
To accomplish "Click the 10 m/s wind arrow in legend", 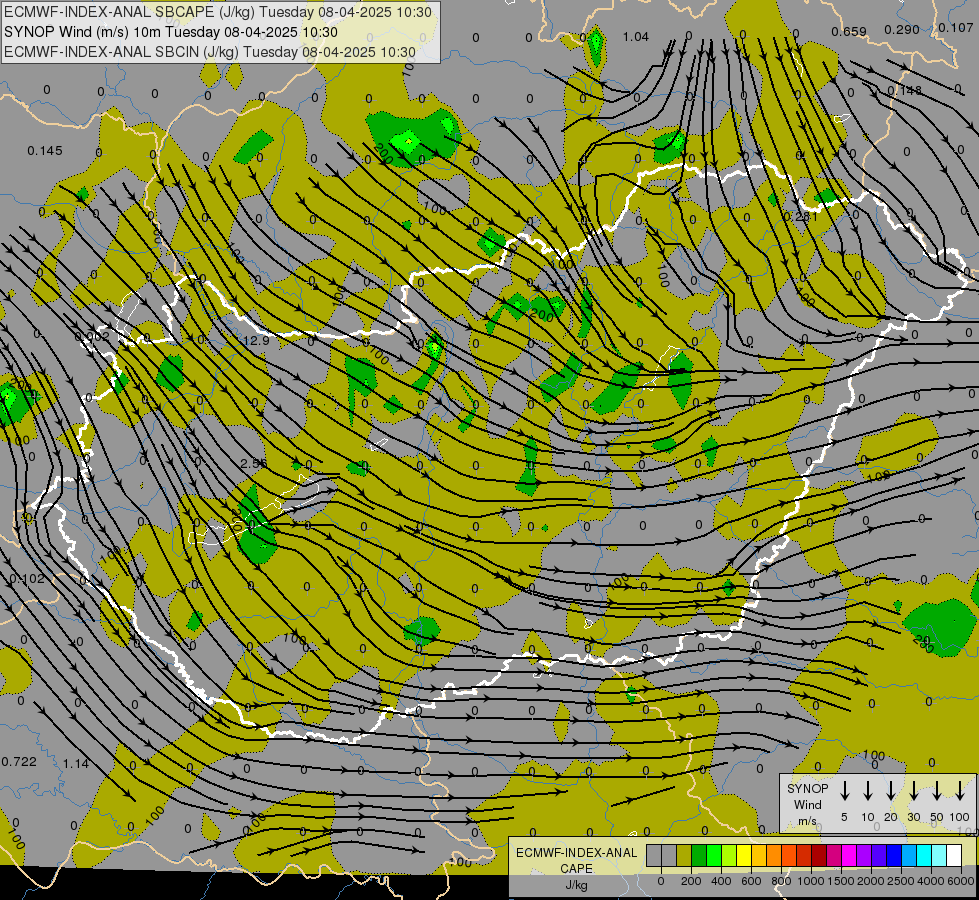I will pyautogui.click(x=867, y=791).
